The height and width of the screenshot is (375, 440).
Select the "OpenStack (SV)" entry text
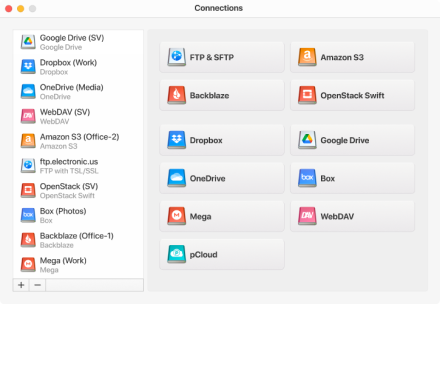69,186
